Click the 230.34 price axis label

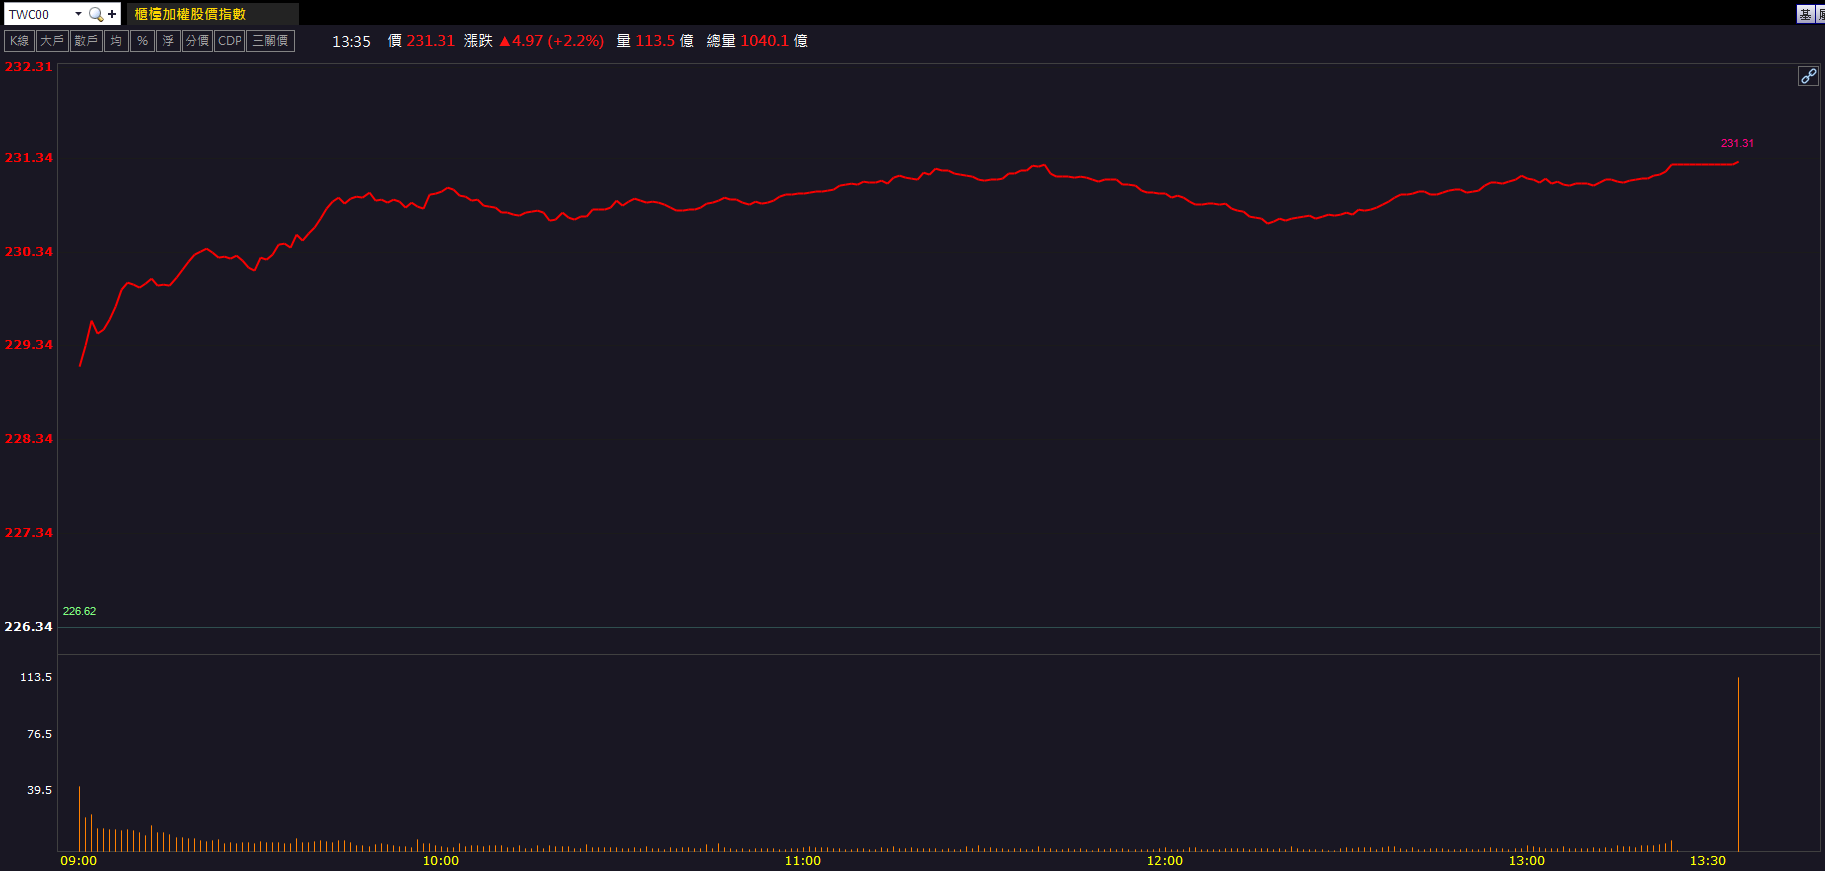28,252
